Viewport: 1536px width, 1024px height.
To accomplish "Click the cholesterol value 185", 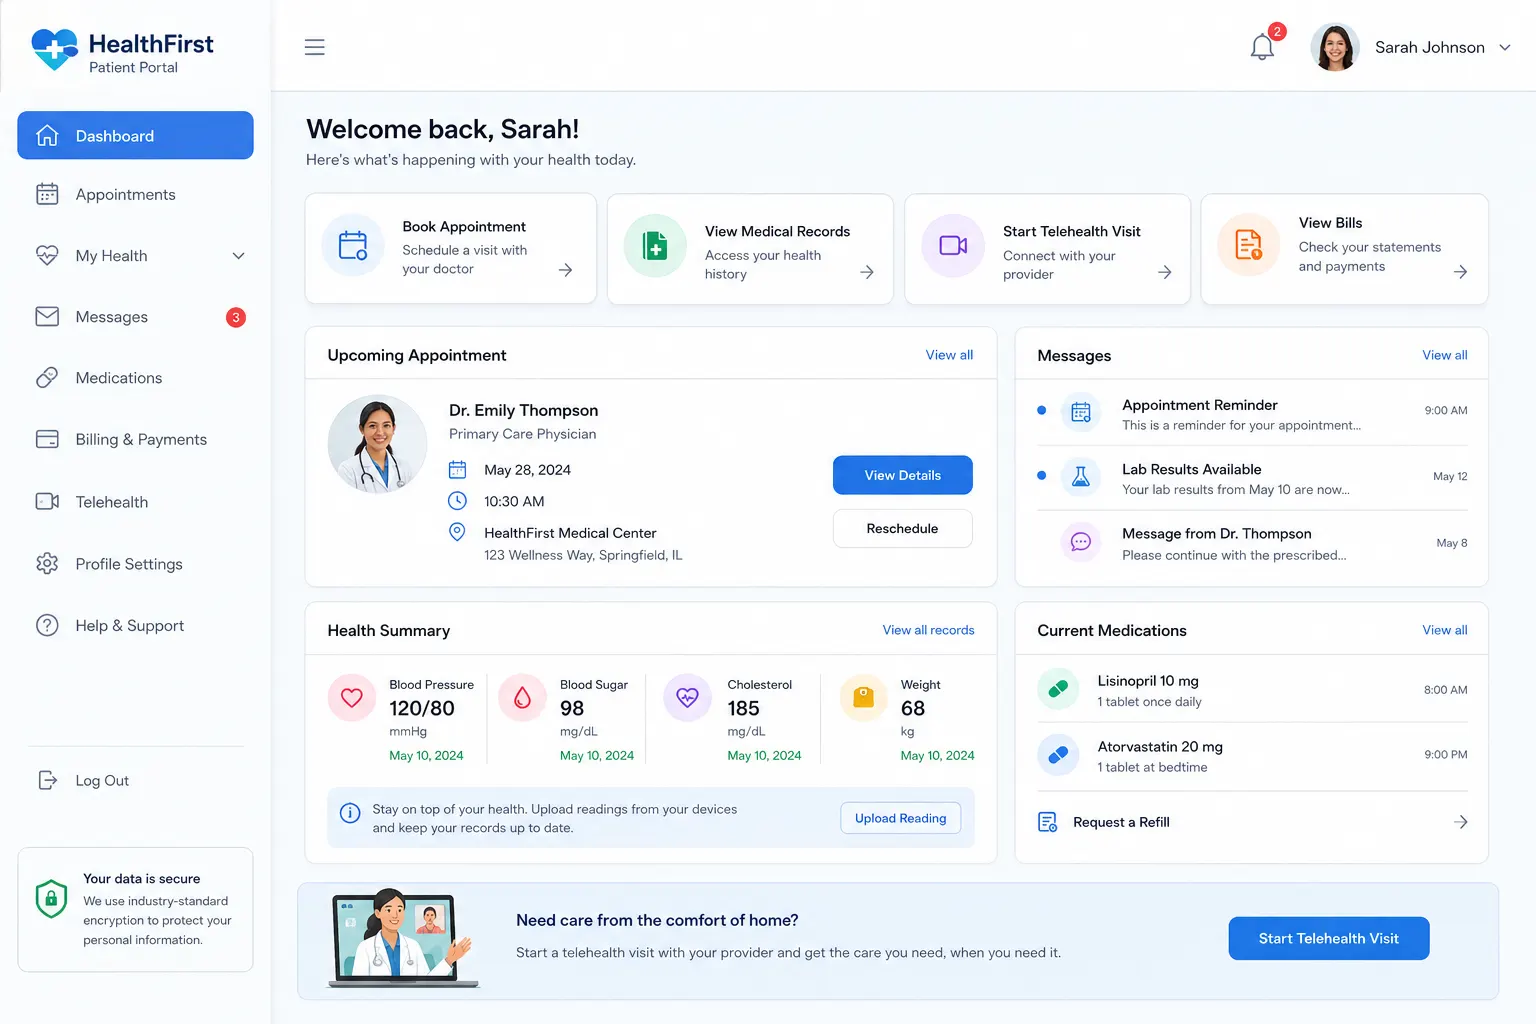I will tap(743, 708).
